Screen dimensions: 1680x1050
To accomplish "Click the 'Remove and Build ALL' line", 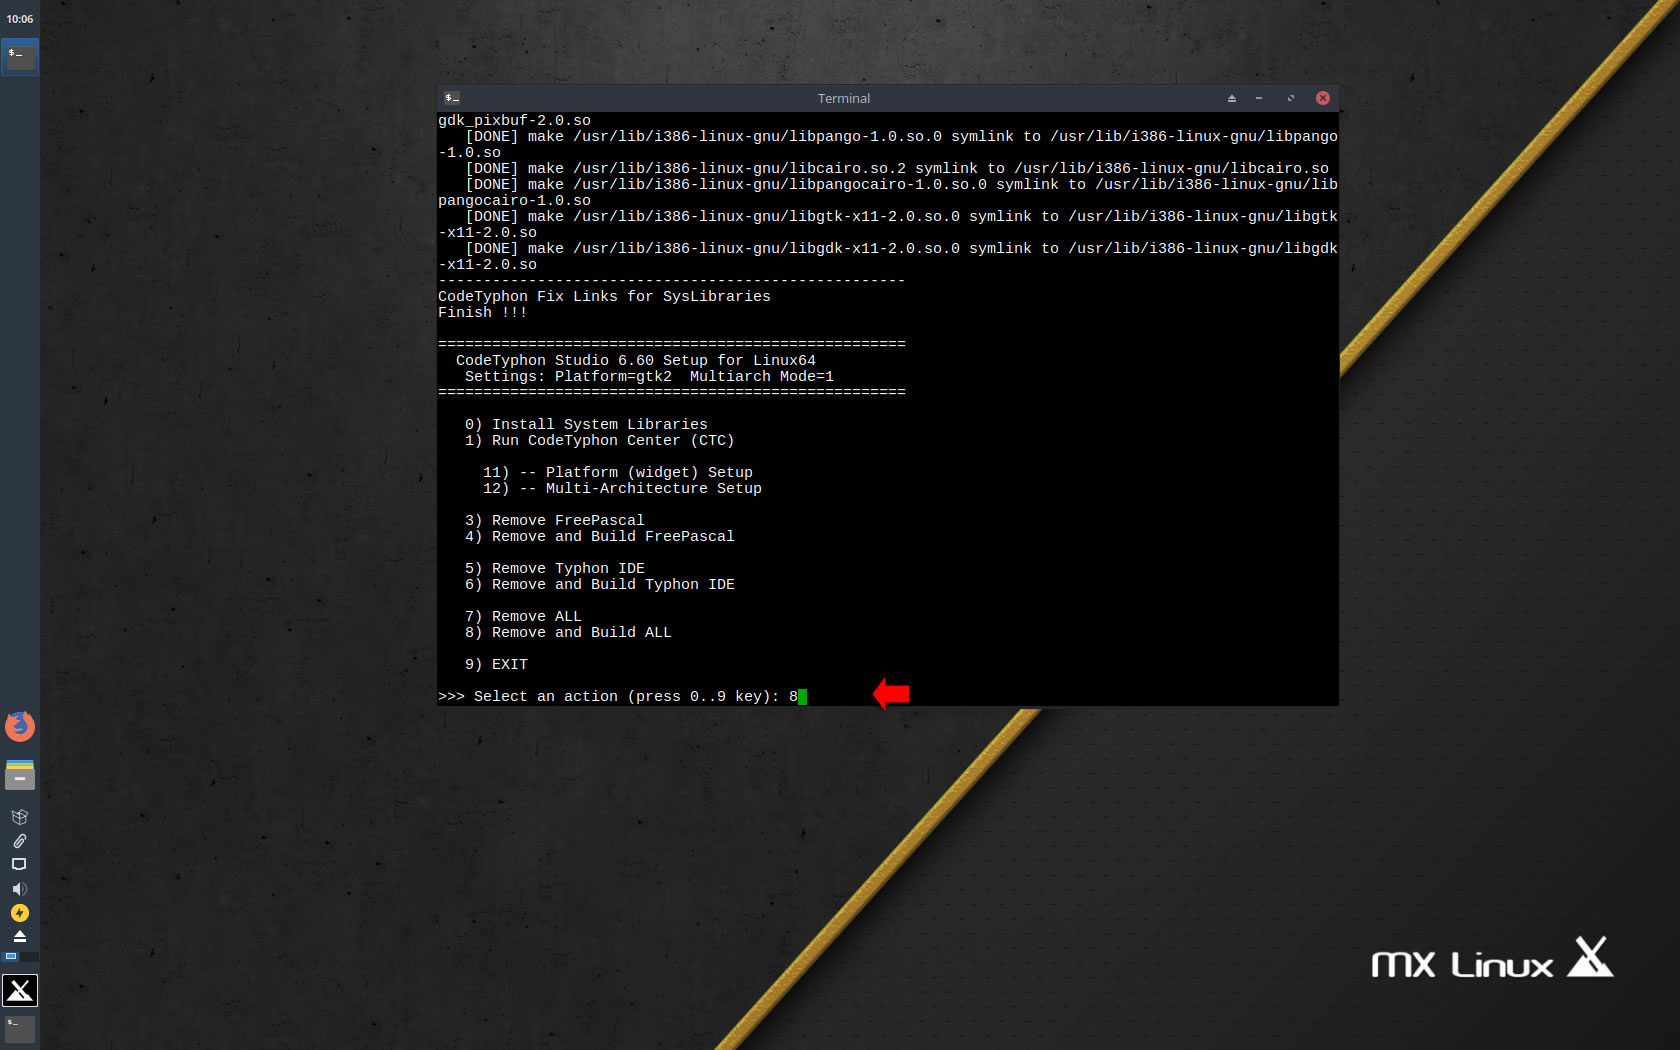I will (568, 633).
